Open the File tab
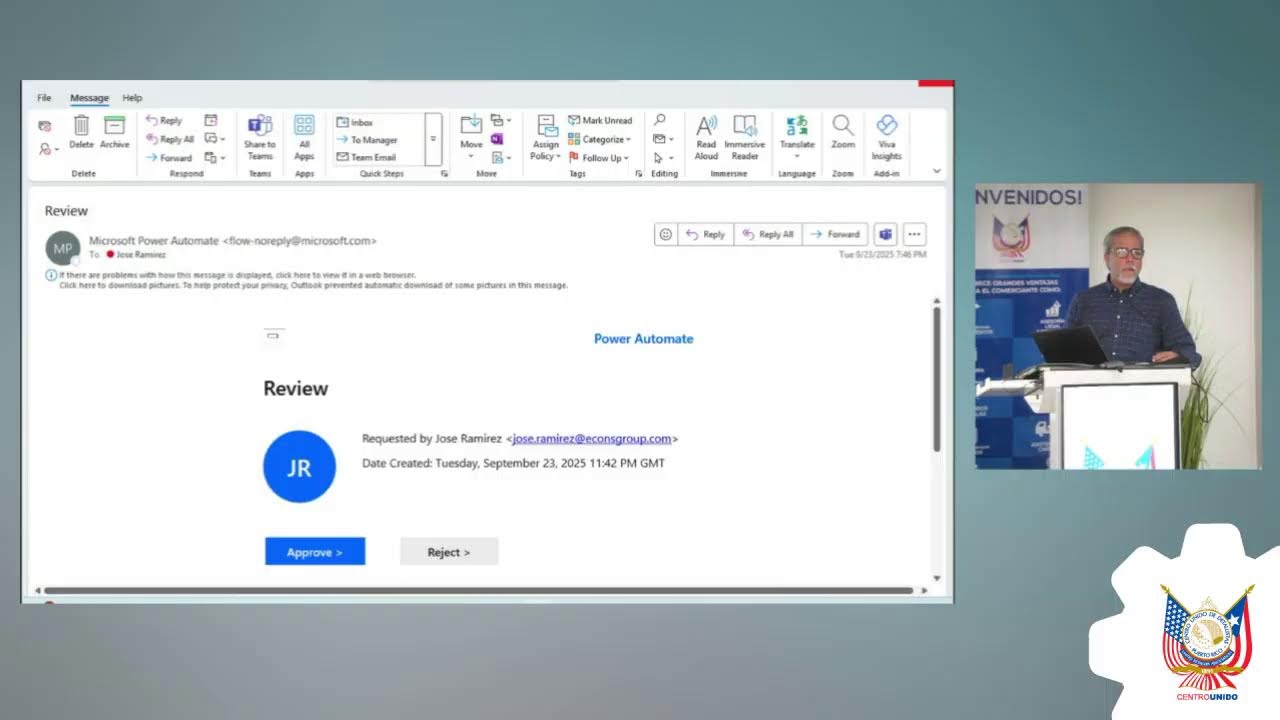The image size is (1280, 720). [x=44, y=98]
